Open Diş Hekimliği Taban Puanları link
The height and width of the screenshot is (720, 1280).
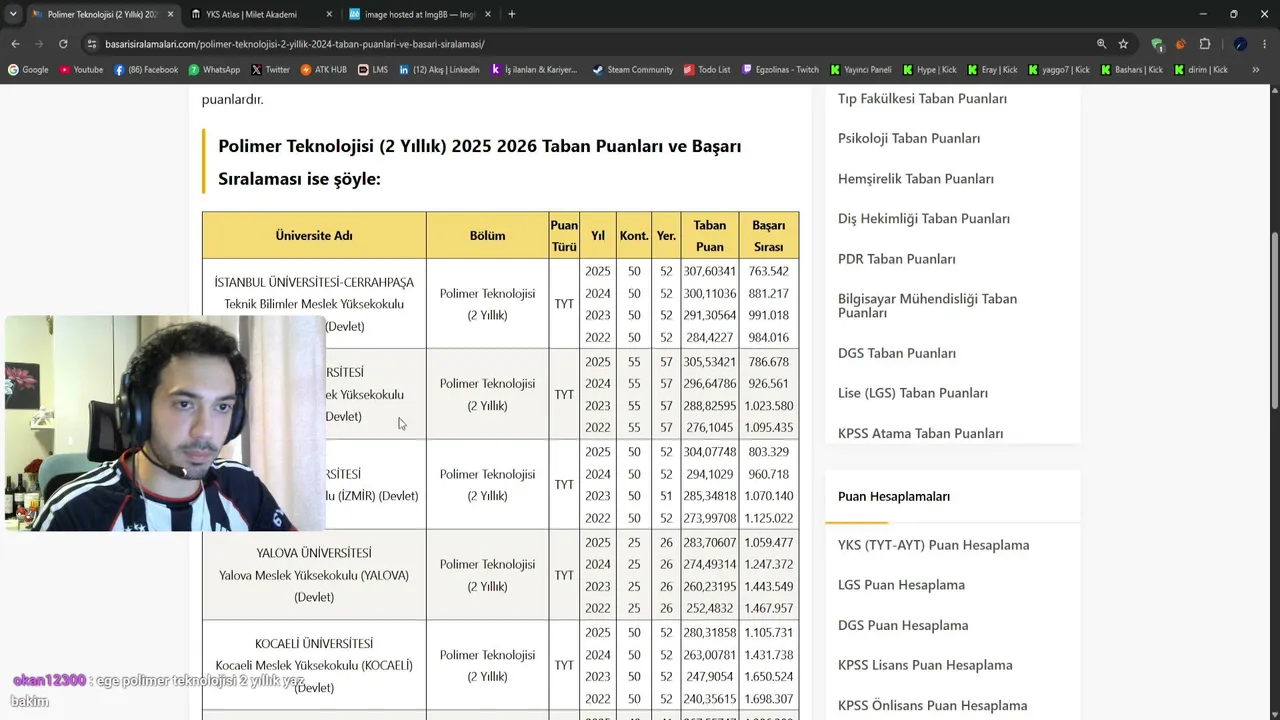(924, 218)
